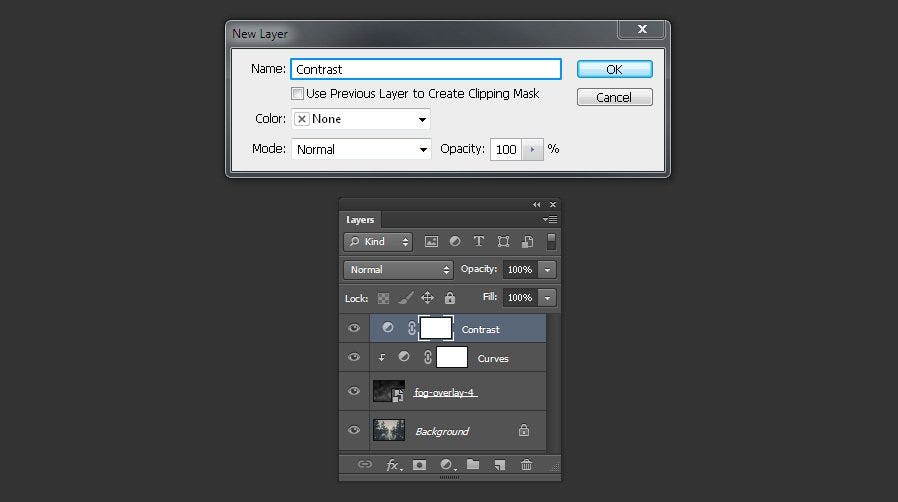Filter layers by shape layer icon
This screenshot has width=898, height=502.
click(x=503, y=242)
